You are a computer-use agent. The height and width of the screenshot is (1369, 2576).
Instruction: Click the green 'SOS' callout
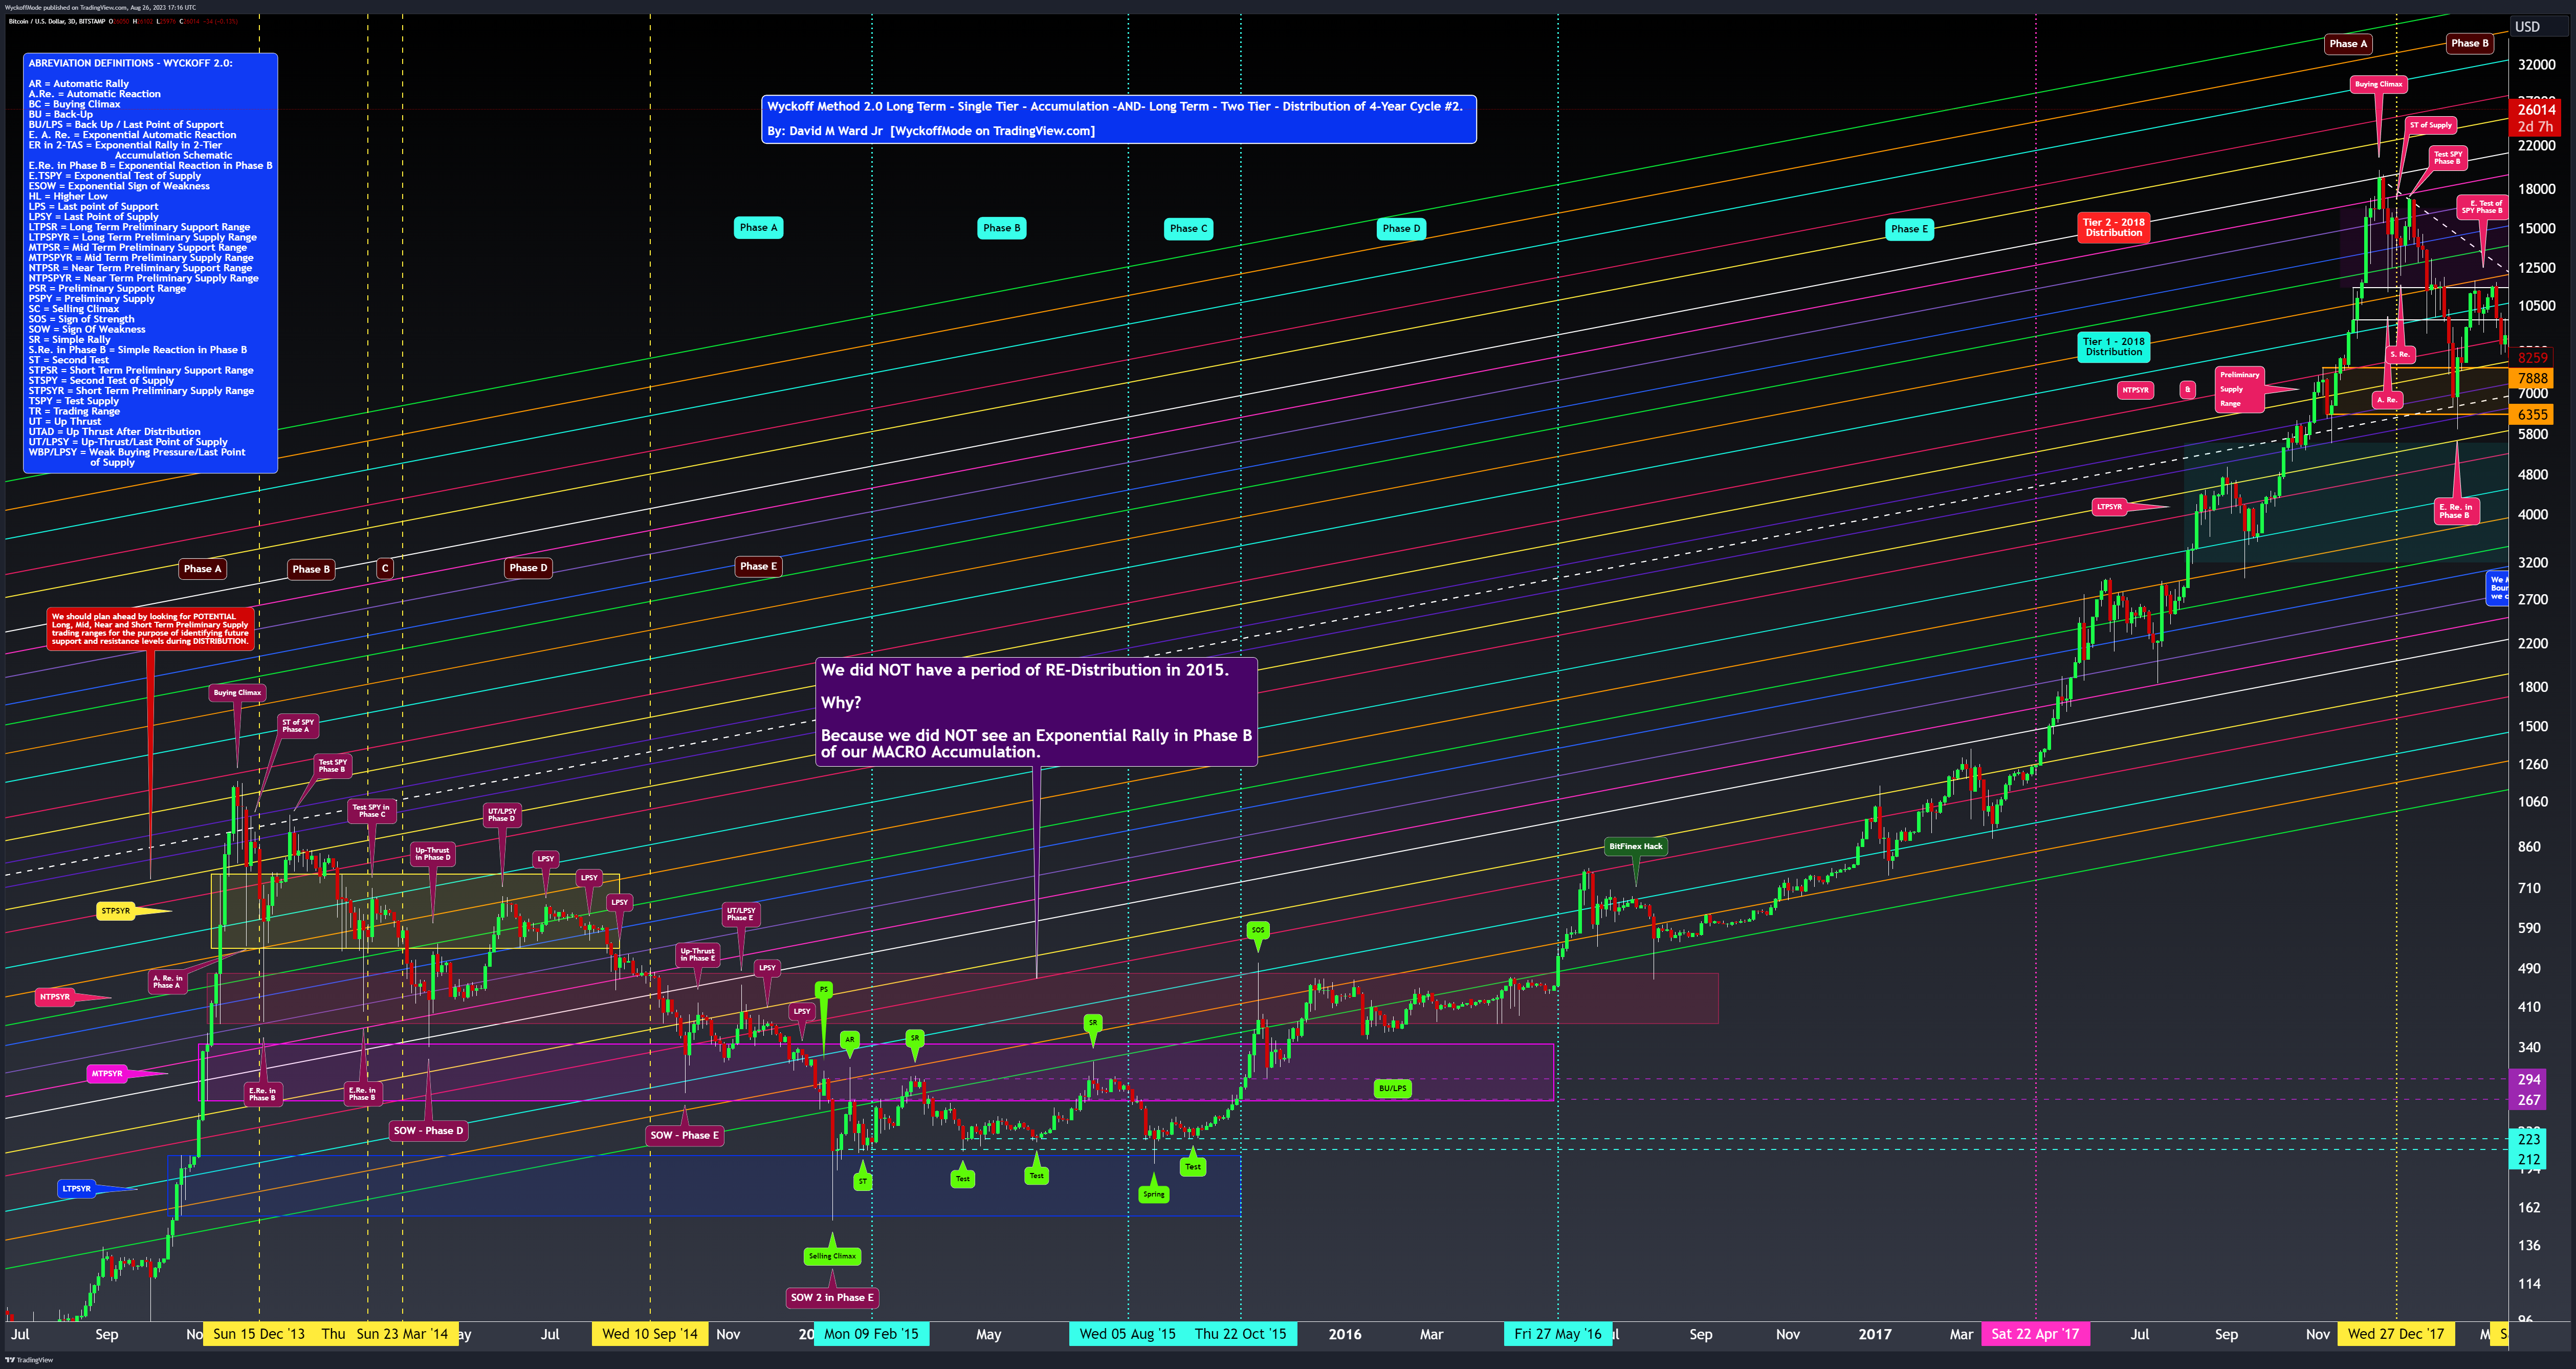tap(1258, 930)
